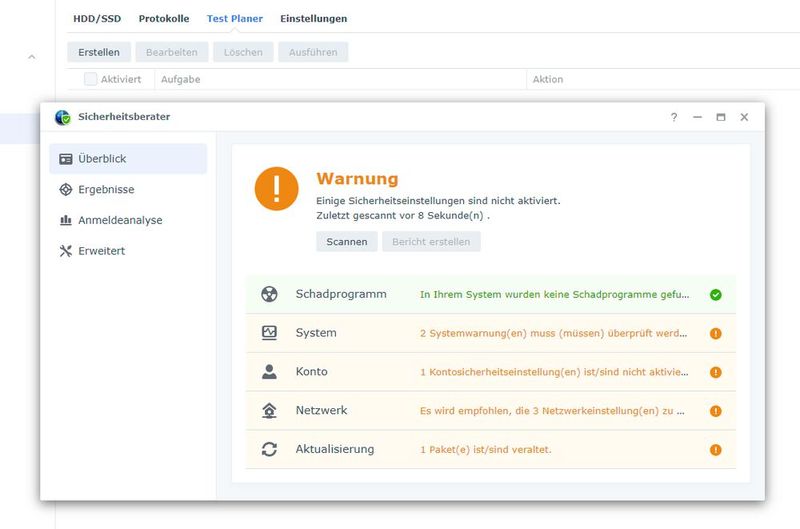Toggle the Aktiviert header checkbox
Viewport: 800px width, 529px height.
click(90, 79)
